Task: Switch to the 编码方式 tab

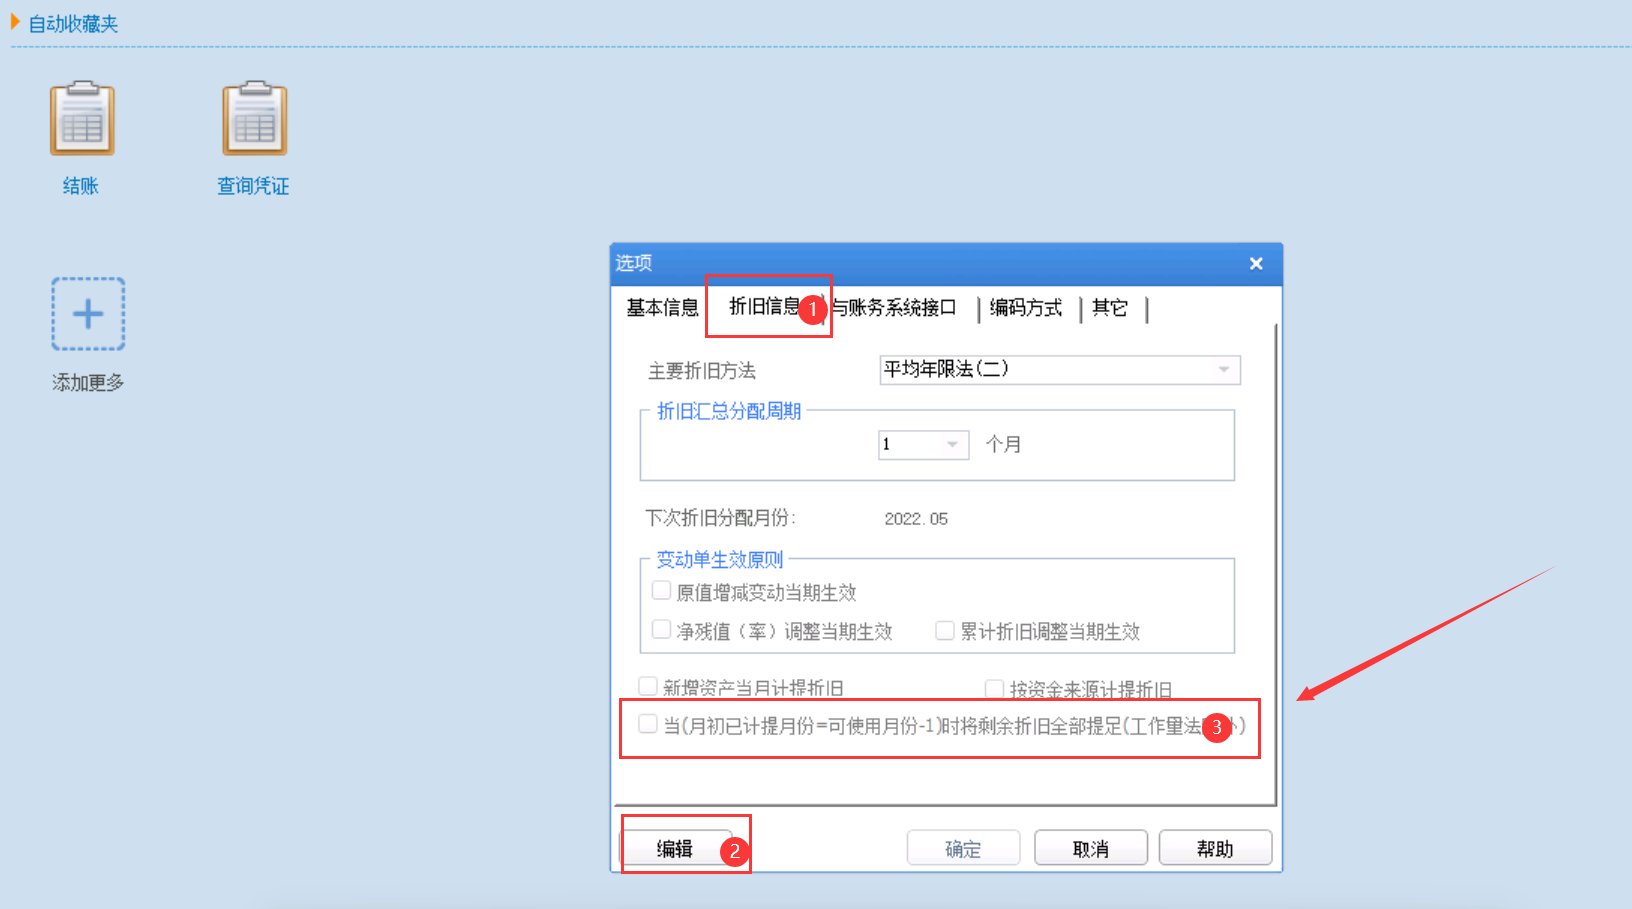Action: [1025, 308]
